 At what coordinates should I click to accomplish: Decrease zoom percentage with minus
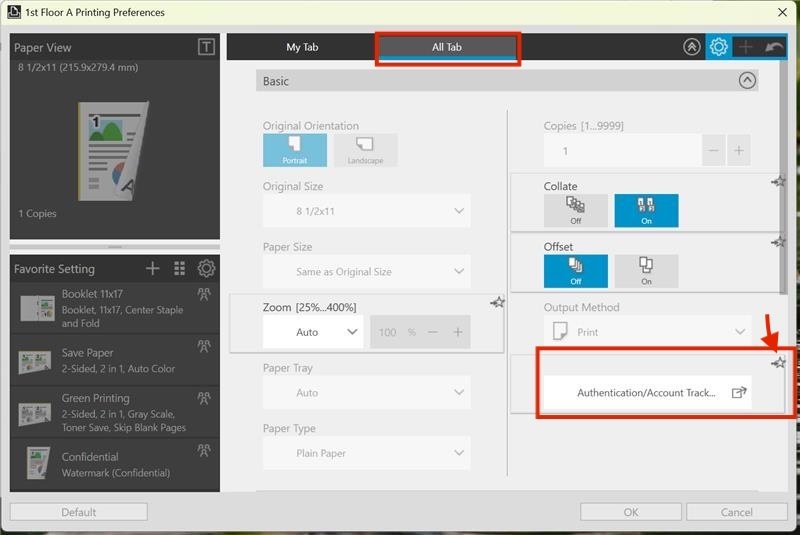pyautogui.click(x=433, y=332)
